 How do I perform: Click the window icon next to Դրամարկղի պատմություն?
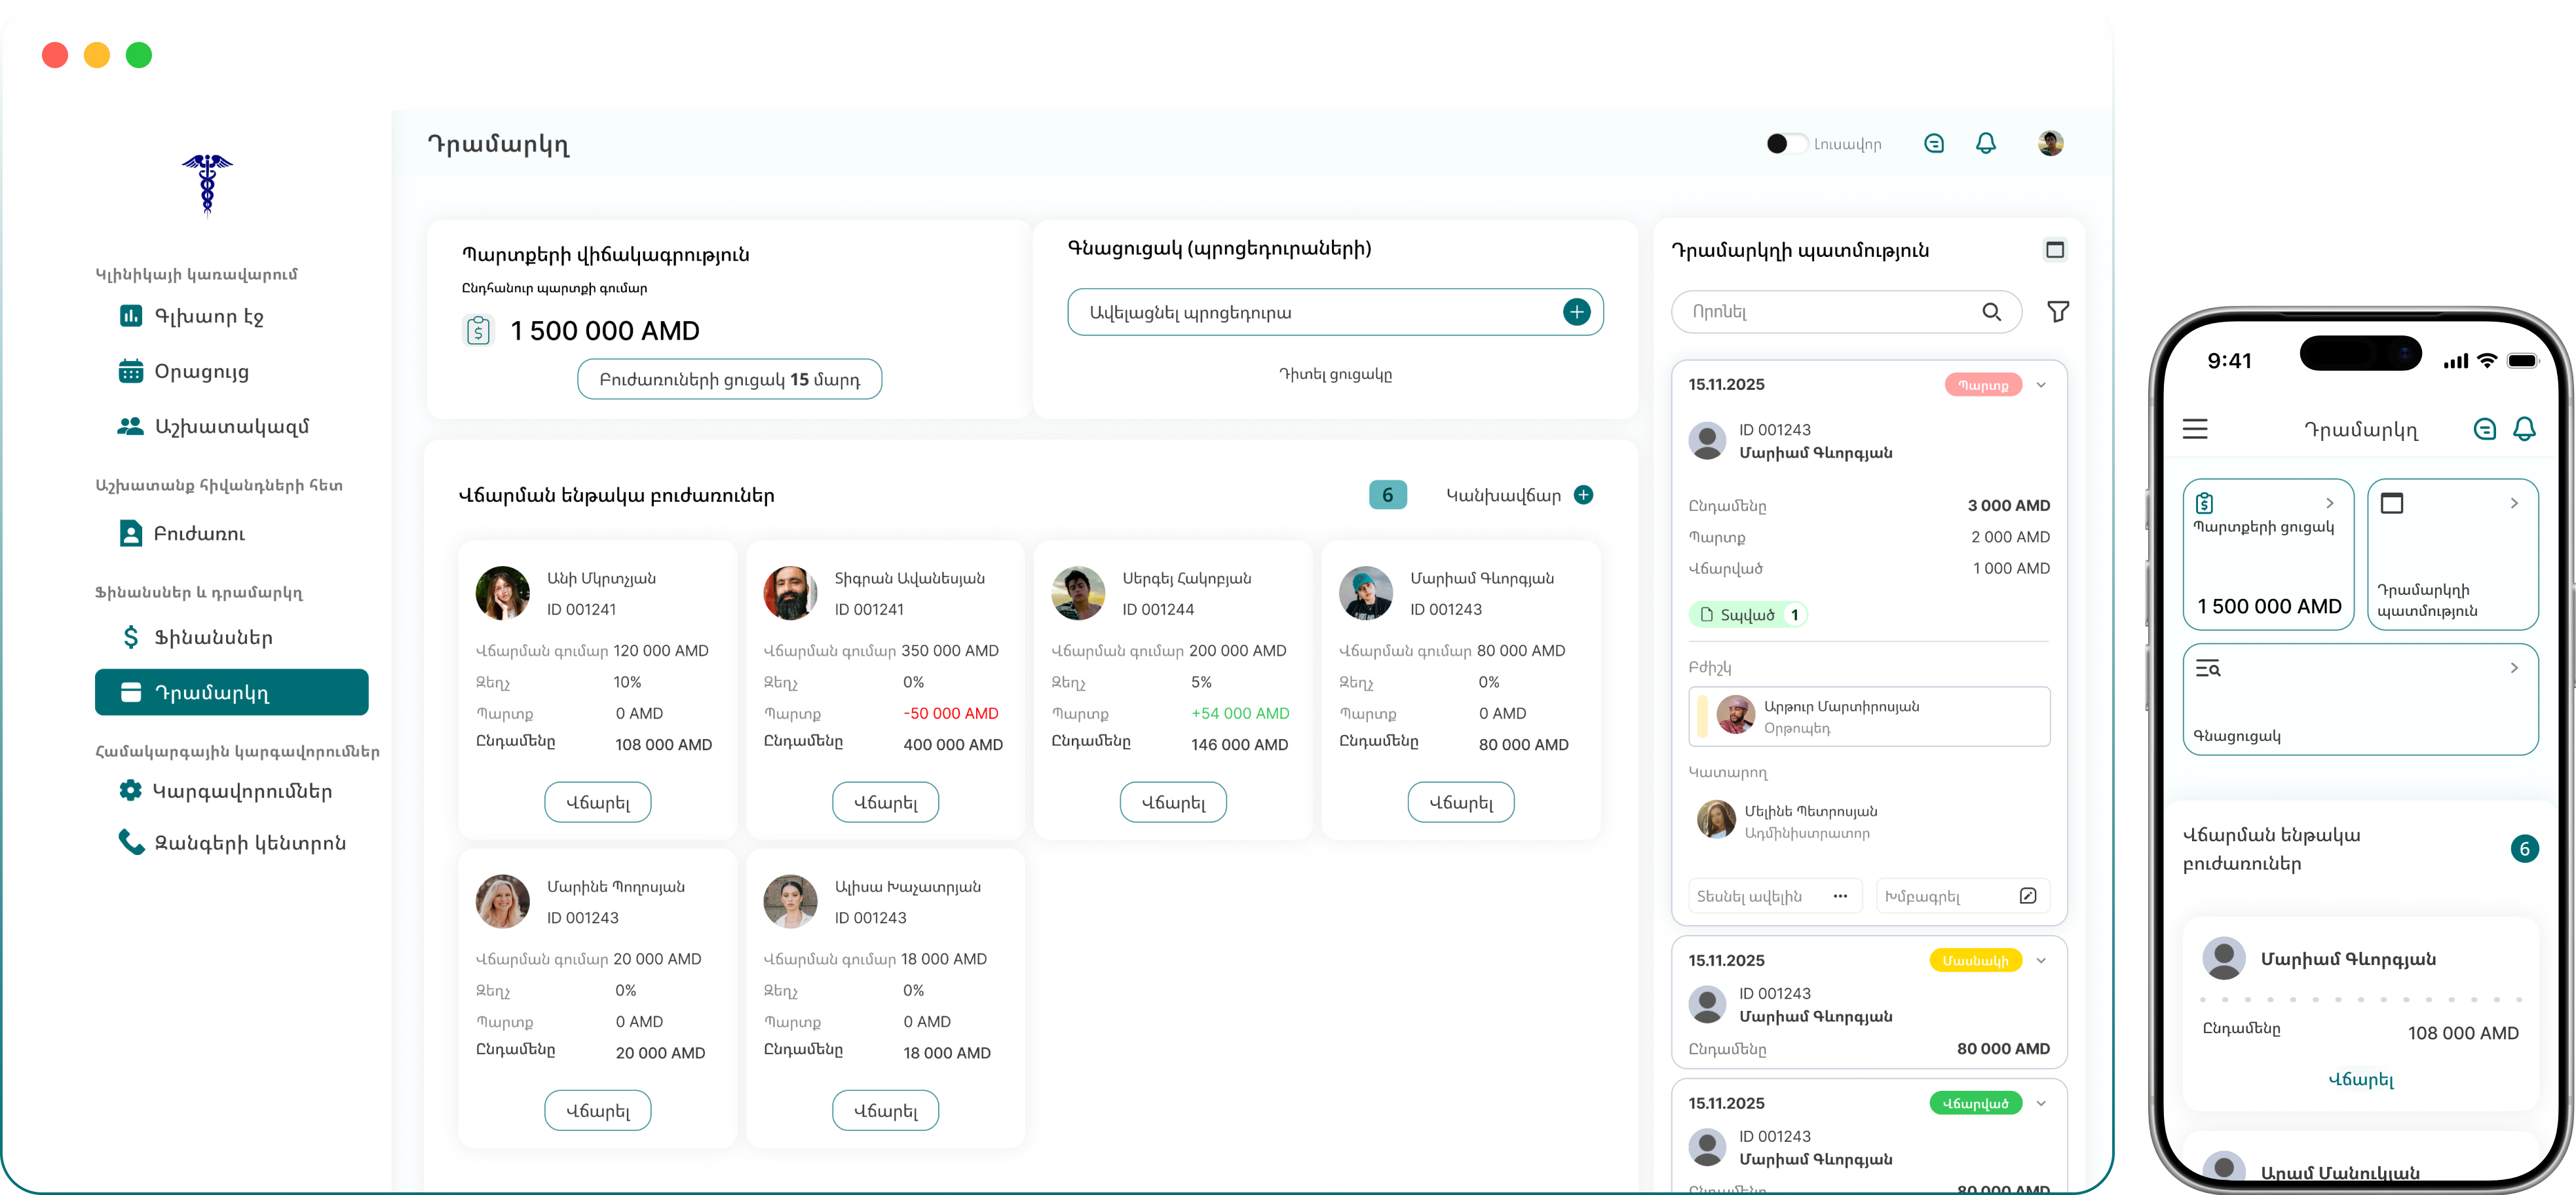2055,250
